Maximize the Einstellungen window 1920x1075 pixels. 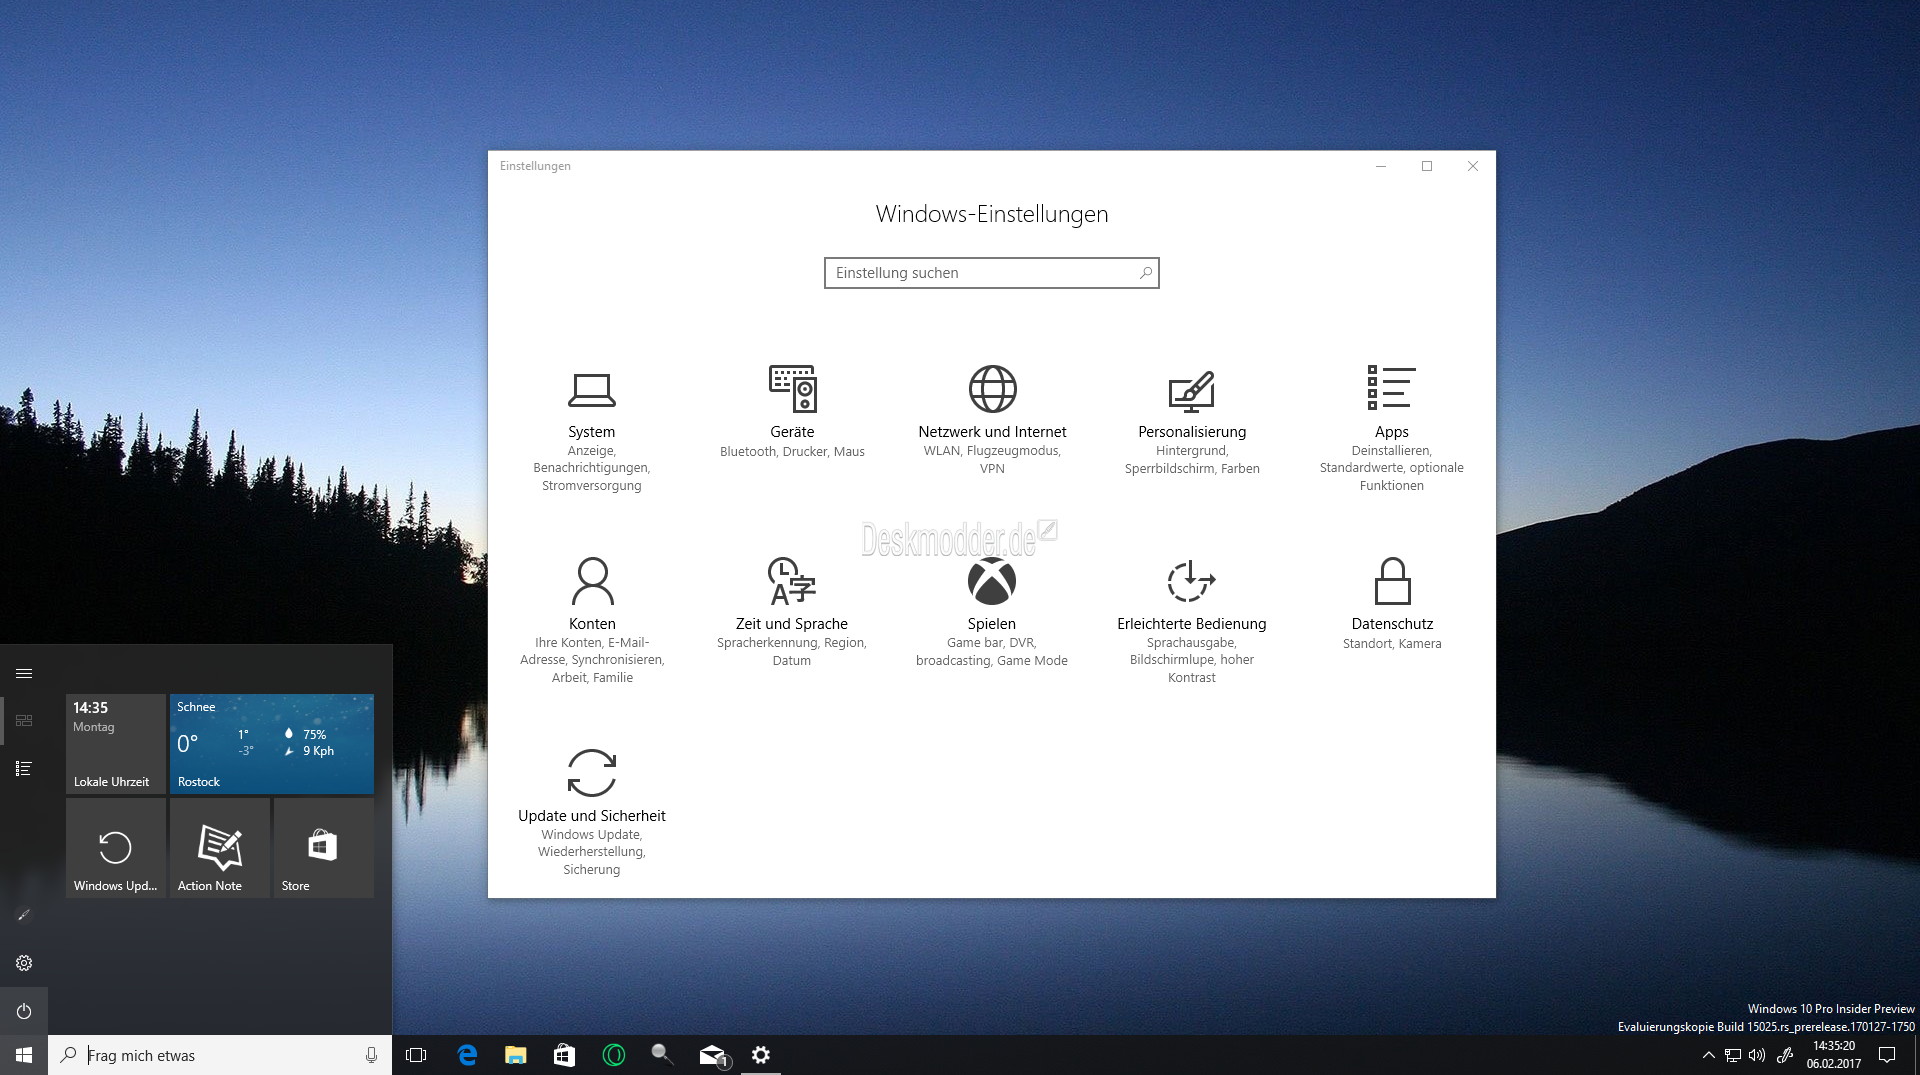(x=1427, y=166)
